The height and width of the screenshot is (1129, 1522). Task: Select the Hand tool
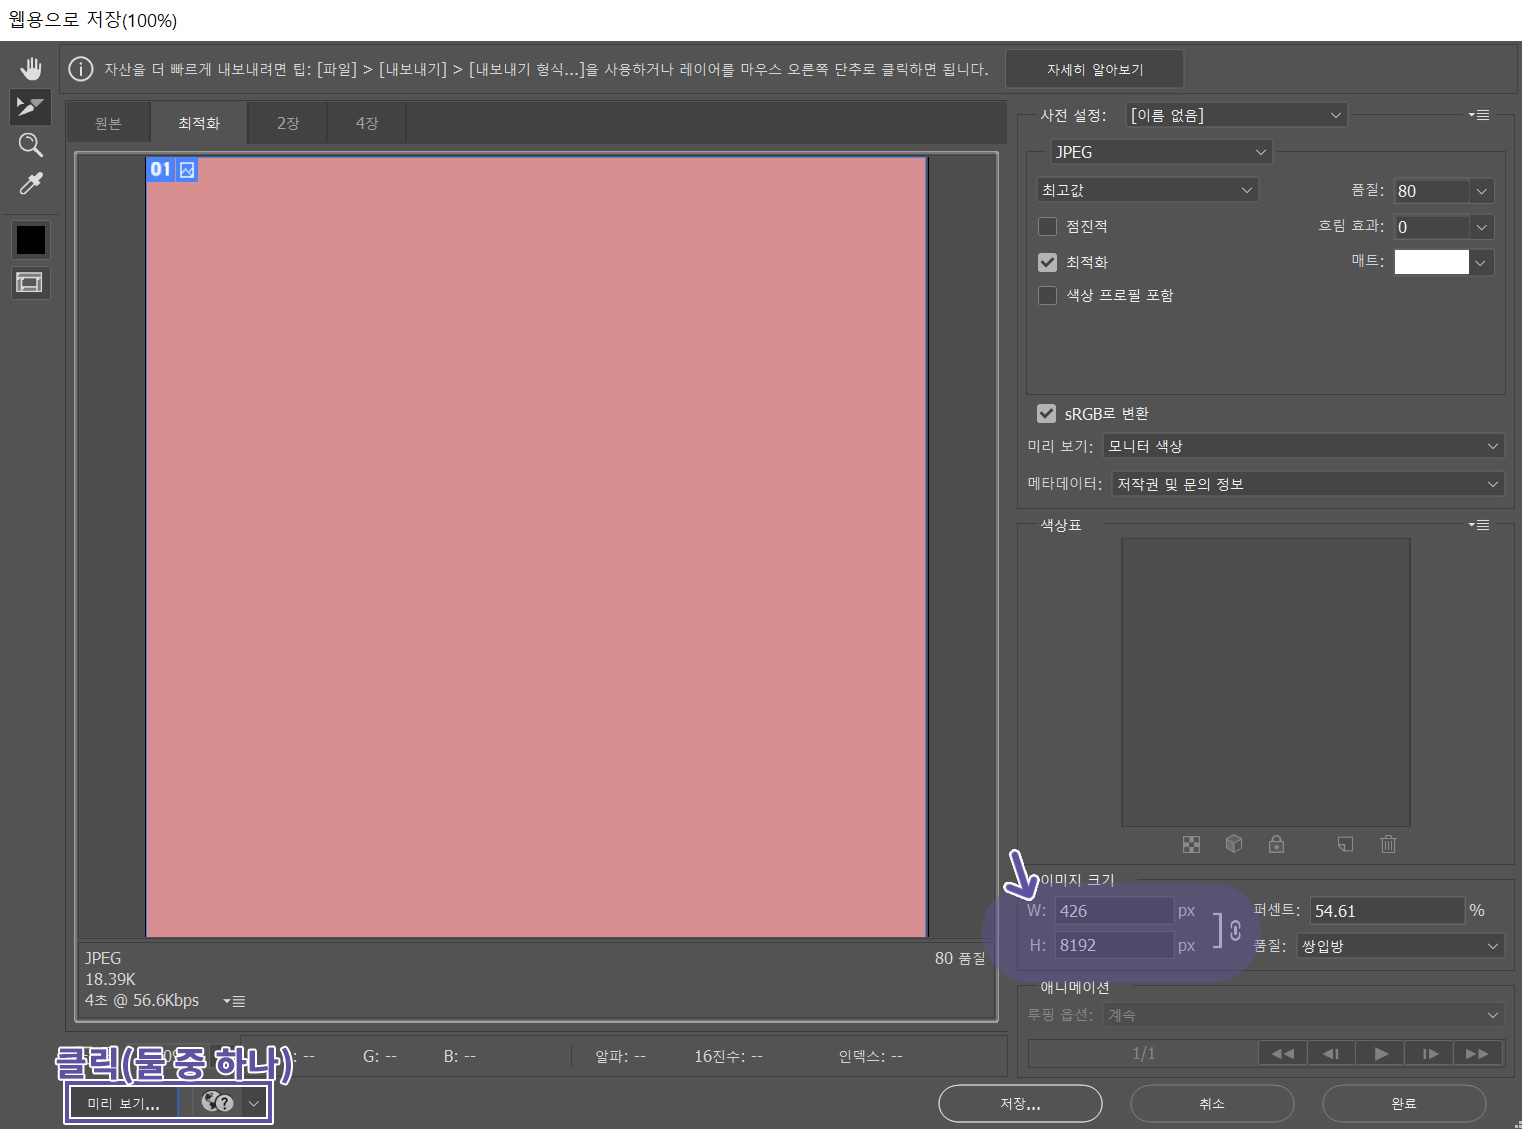pos(31,68)
